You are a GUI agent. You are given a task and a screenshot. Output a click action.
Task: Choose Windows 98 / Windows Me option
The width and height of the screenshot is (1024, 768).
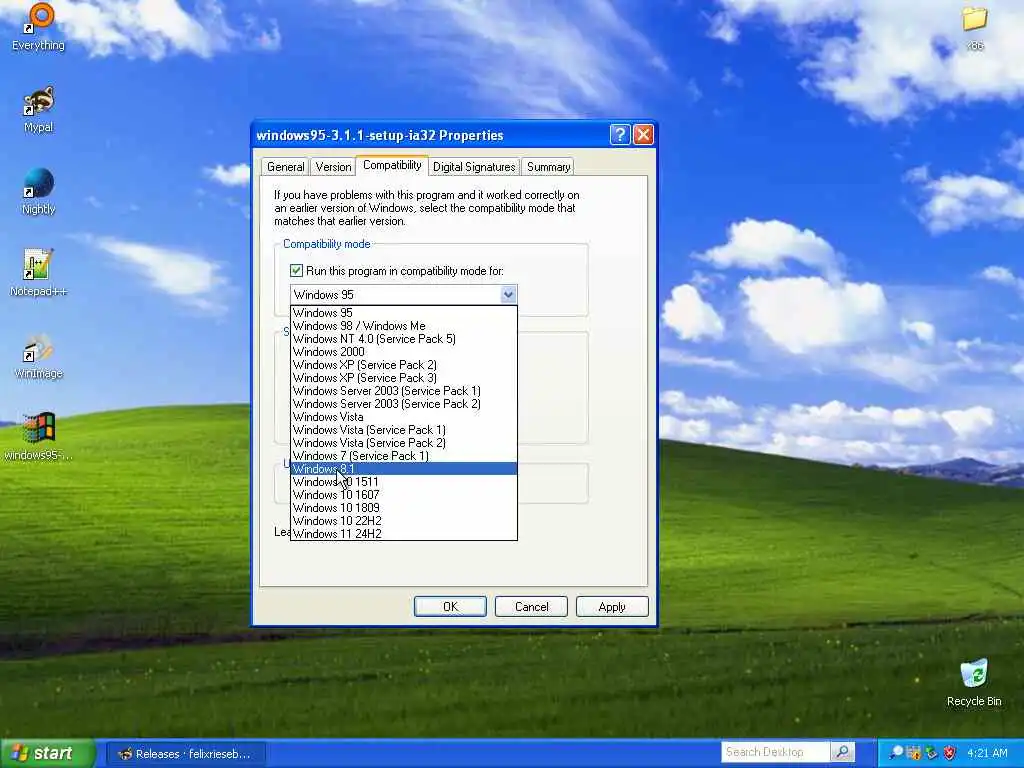[404, 325]
